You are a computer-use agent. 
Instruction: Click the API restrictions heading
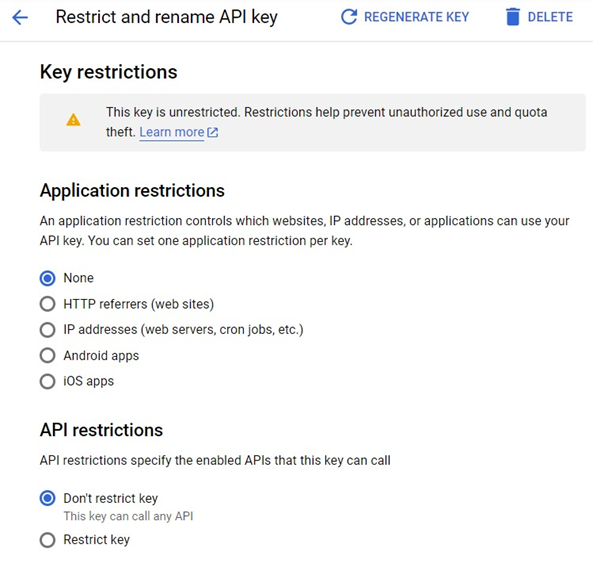(x=101, y=430)
